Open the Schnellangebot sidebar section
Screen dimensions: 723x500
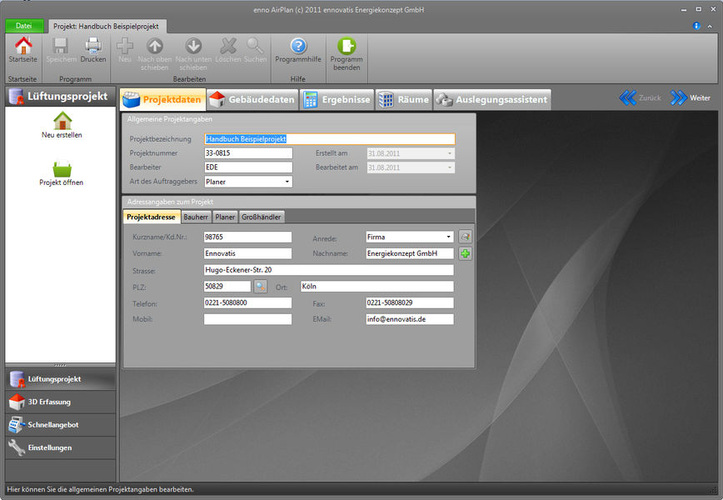point(54,425)
